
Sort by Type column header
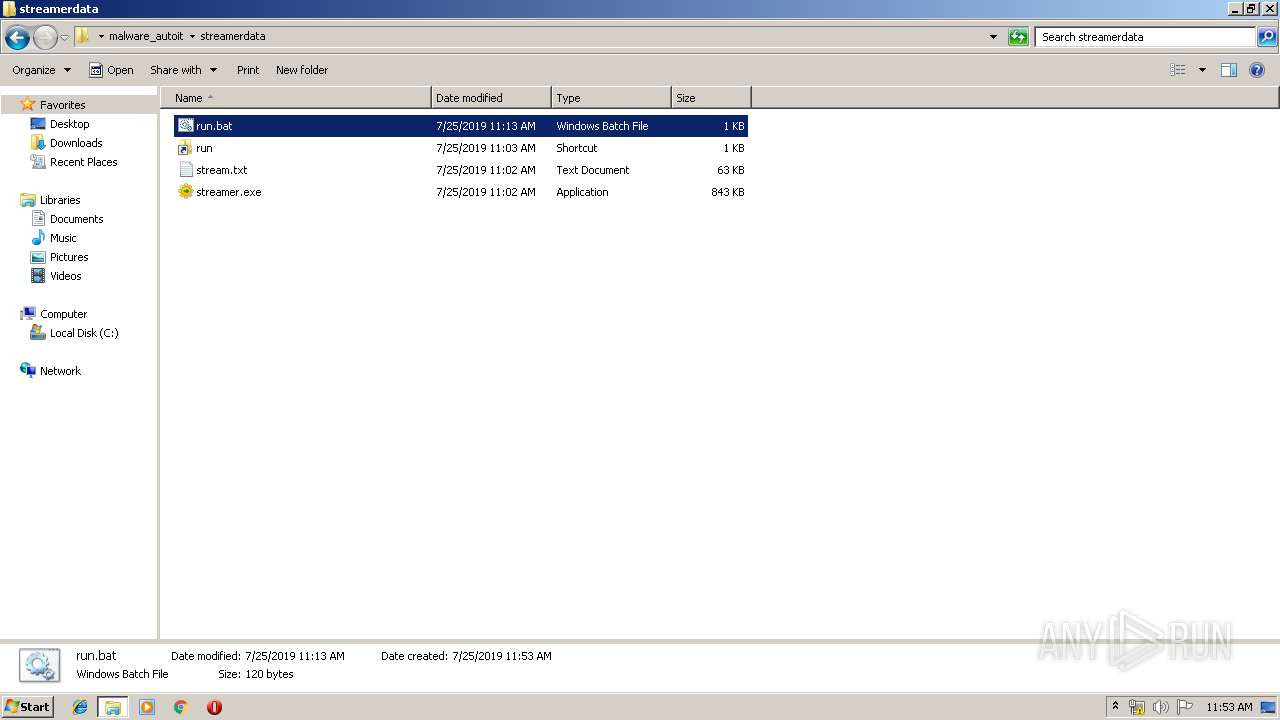(611, 98)
